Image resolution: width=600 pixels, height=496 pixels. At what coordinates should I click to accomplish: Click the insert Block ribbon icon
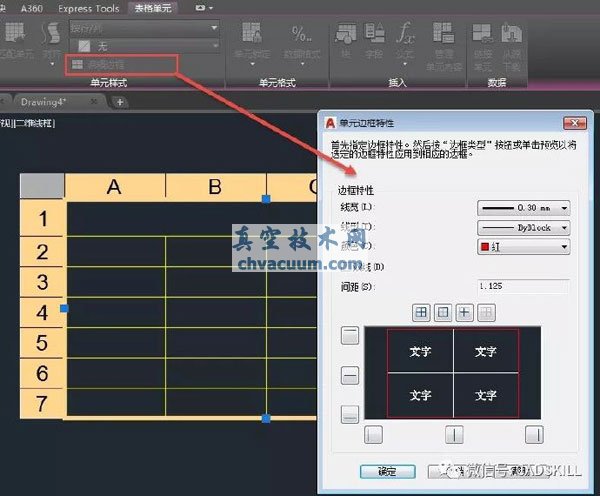pyautogui.click(x=346, y=33)
